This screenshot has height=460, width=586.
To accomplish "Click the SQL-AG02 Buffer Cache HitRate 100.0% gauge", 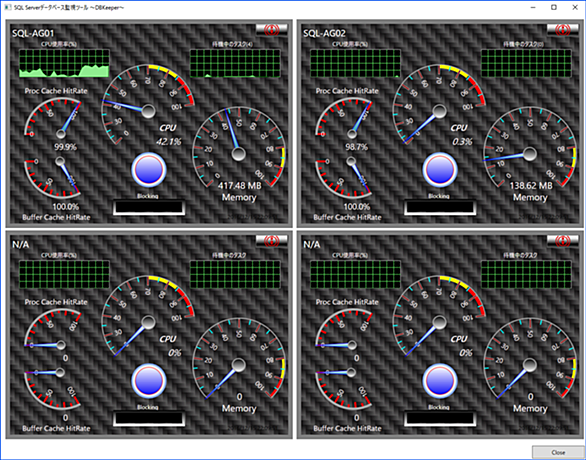I will (x=344, y=179).
